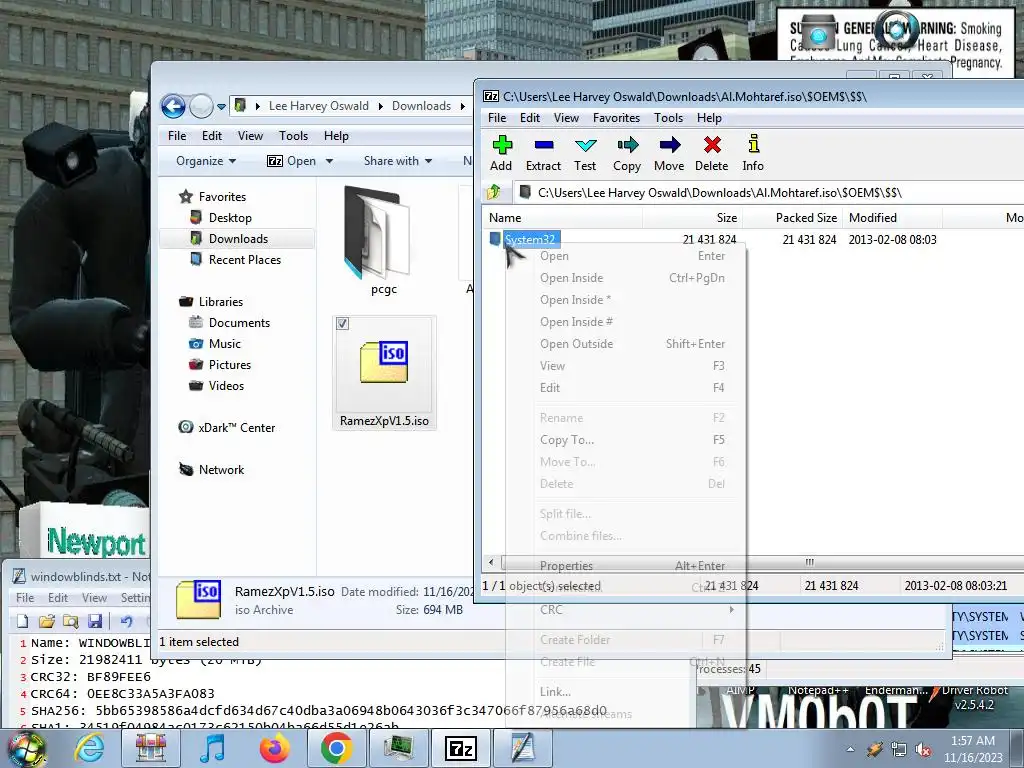
Task: Open the music note app on taskbar
Action: pyautogui.click(x=212, y=748)
